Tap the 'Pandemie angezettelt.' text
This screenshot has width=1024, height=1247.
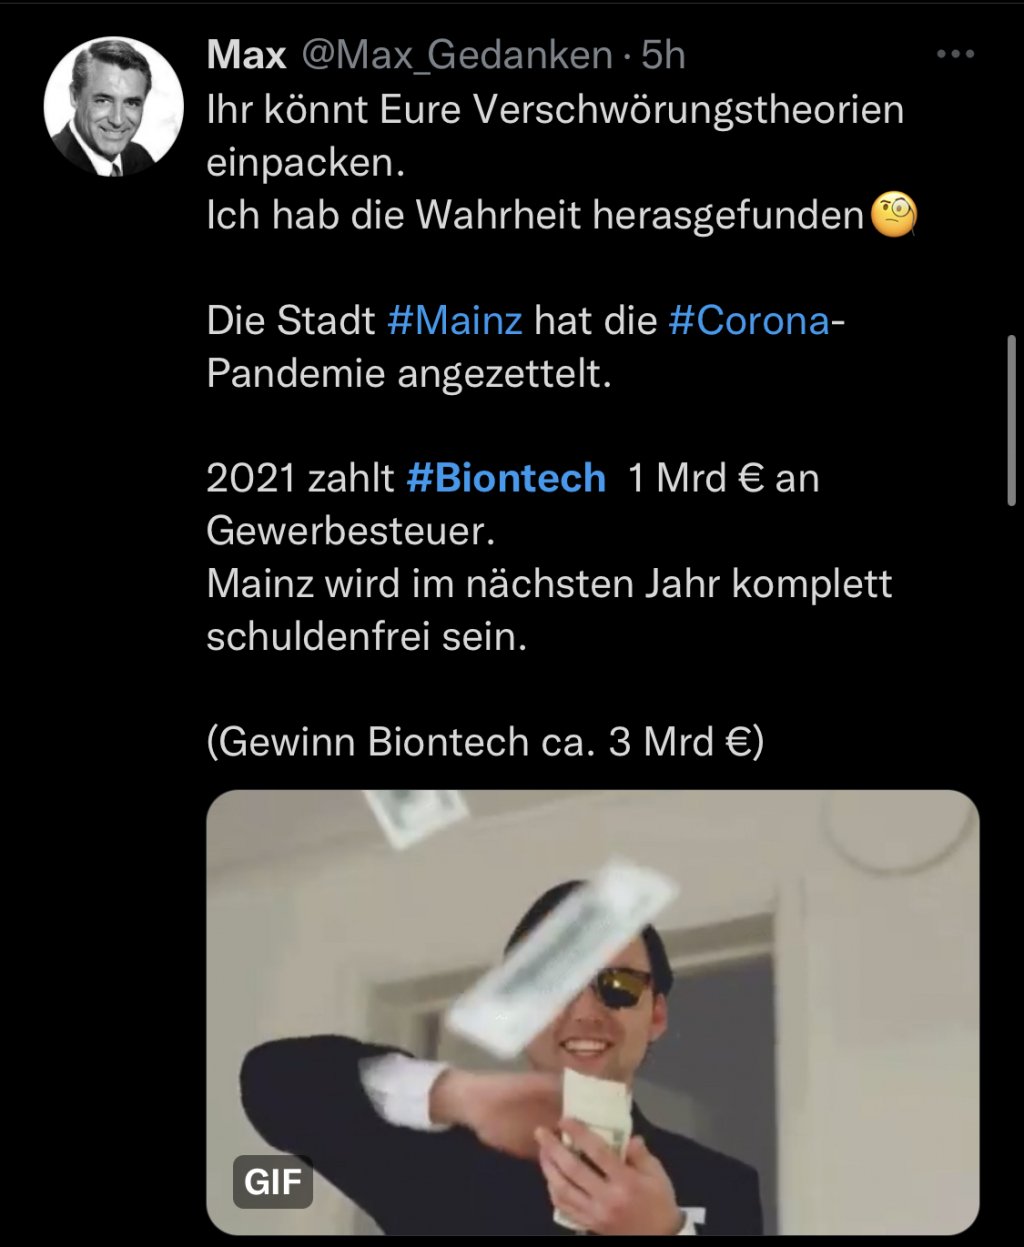[408, 374]
